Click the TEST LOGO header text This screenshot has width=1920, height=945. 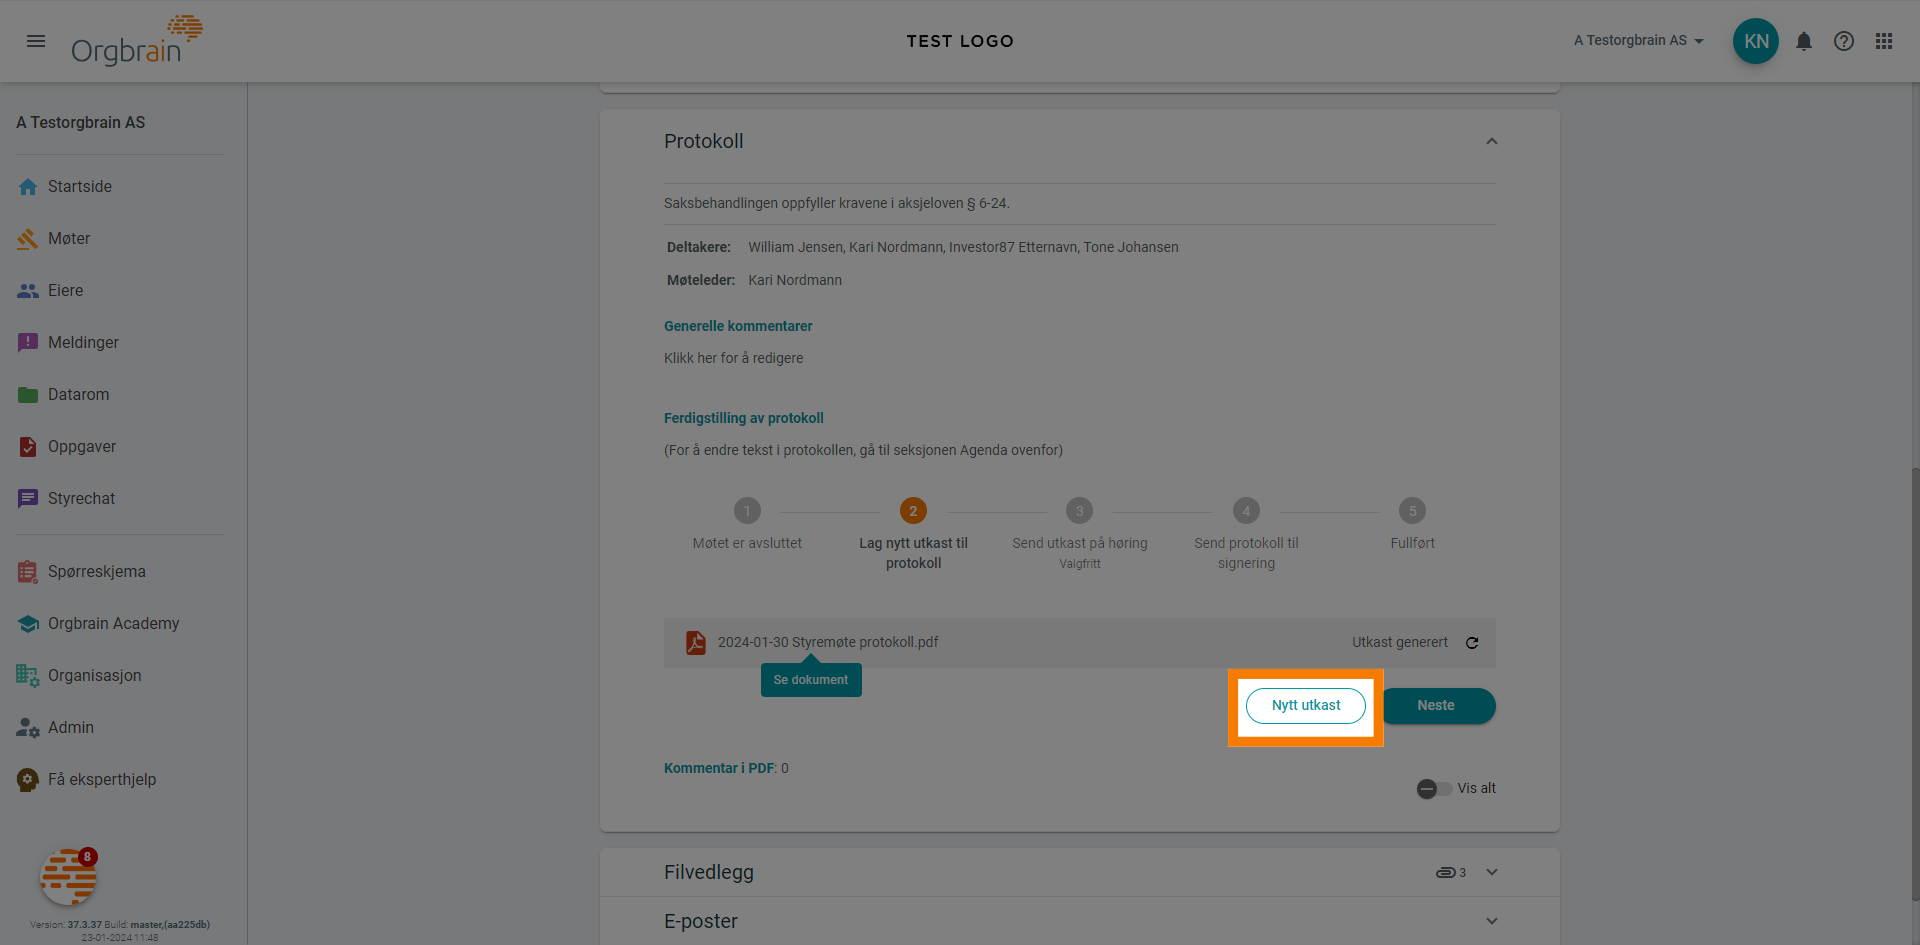click(x=960, y=41)
